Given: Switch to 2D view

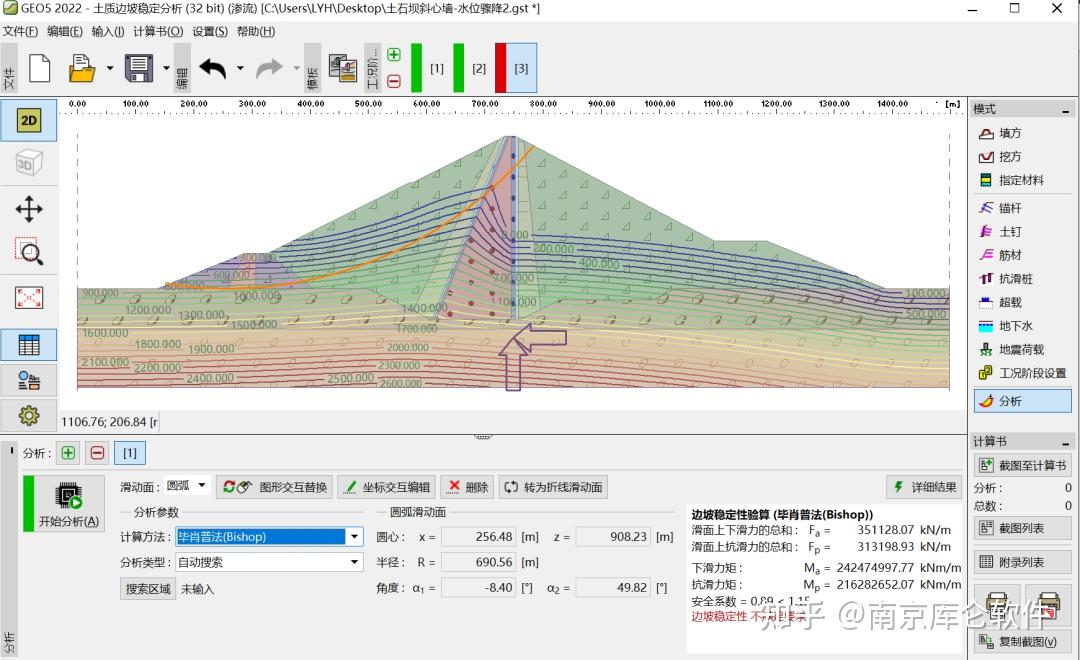Looking at the screenshot, I should click(28, 121).
